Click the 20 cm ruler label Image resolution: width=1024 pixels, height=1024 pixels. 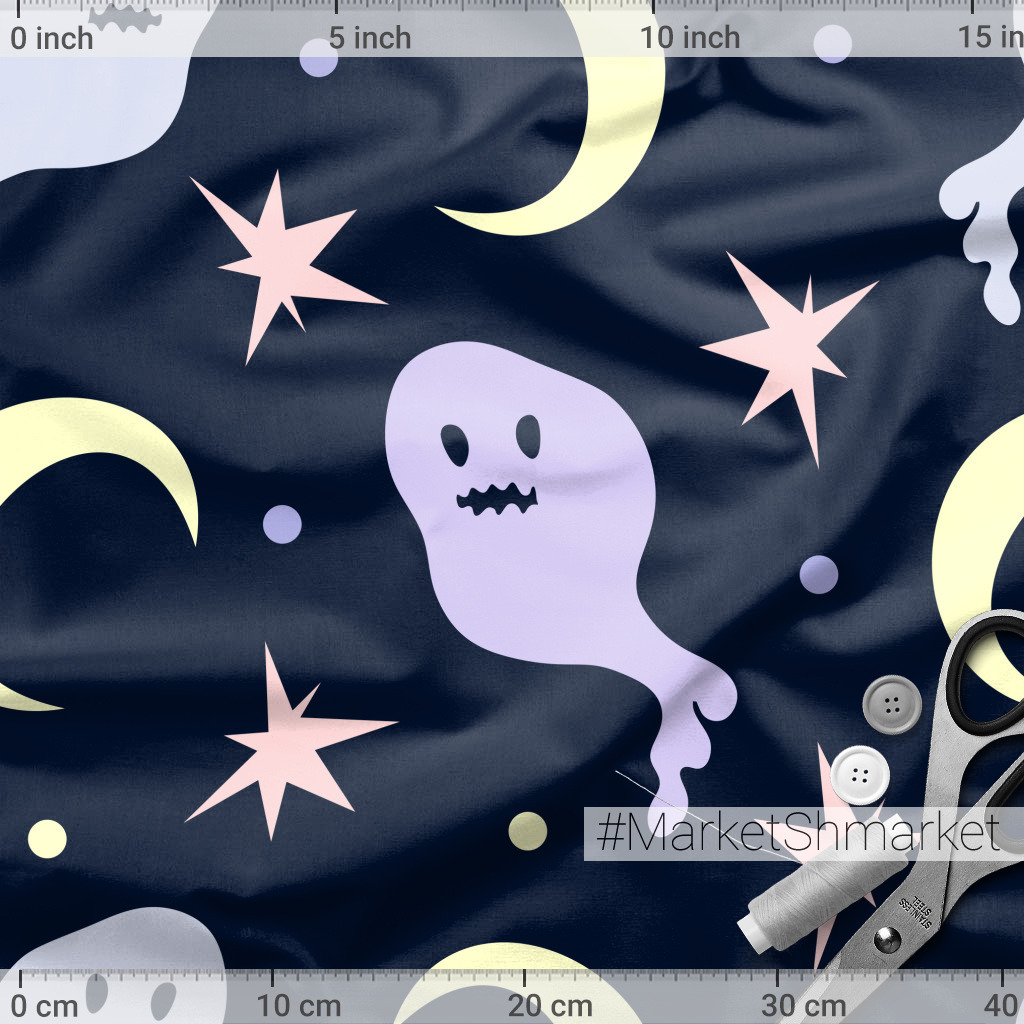click(x=549, y=1005)
